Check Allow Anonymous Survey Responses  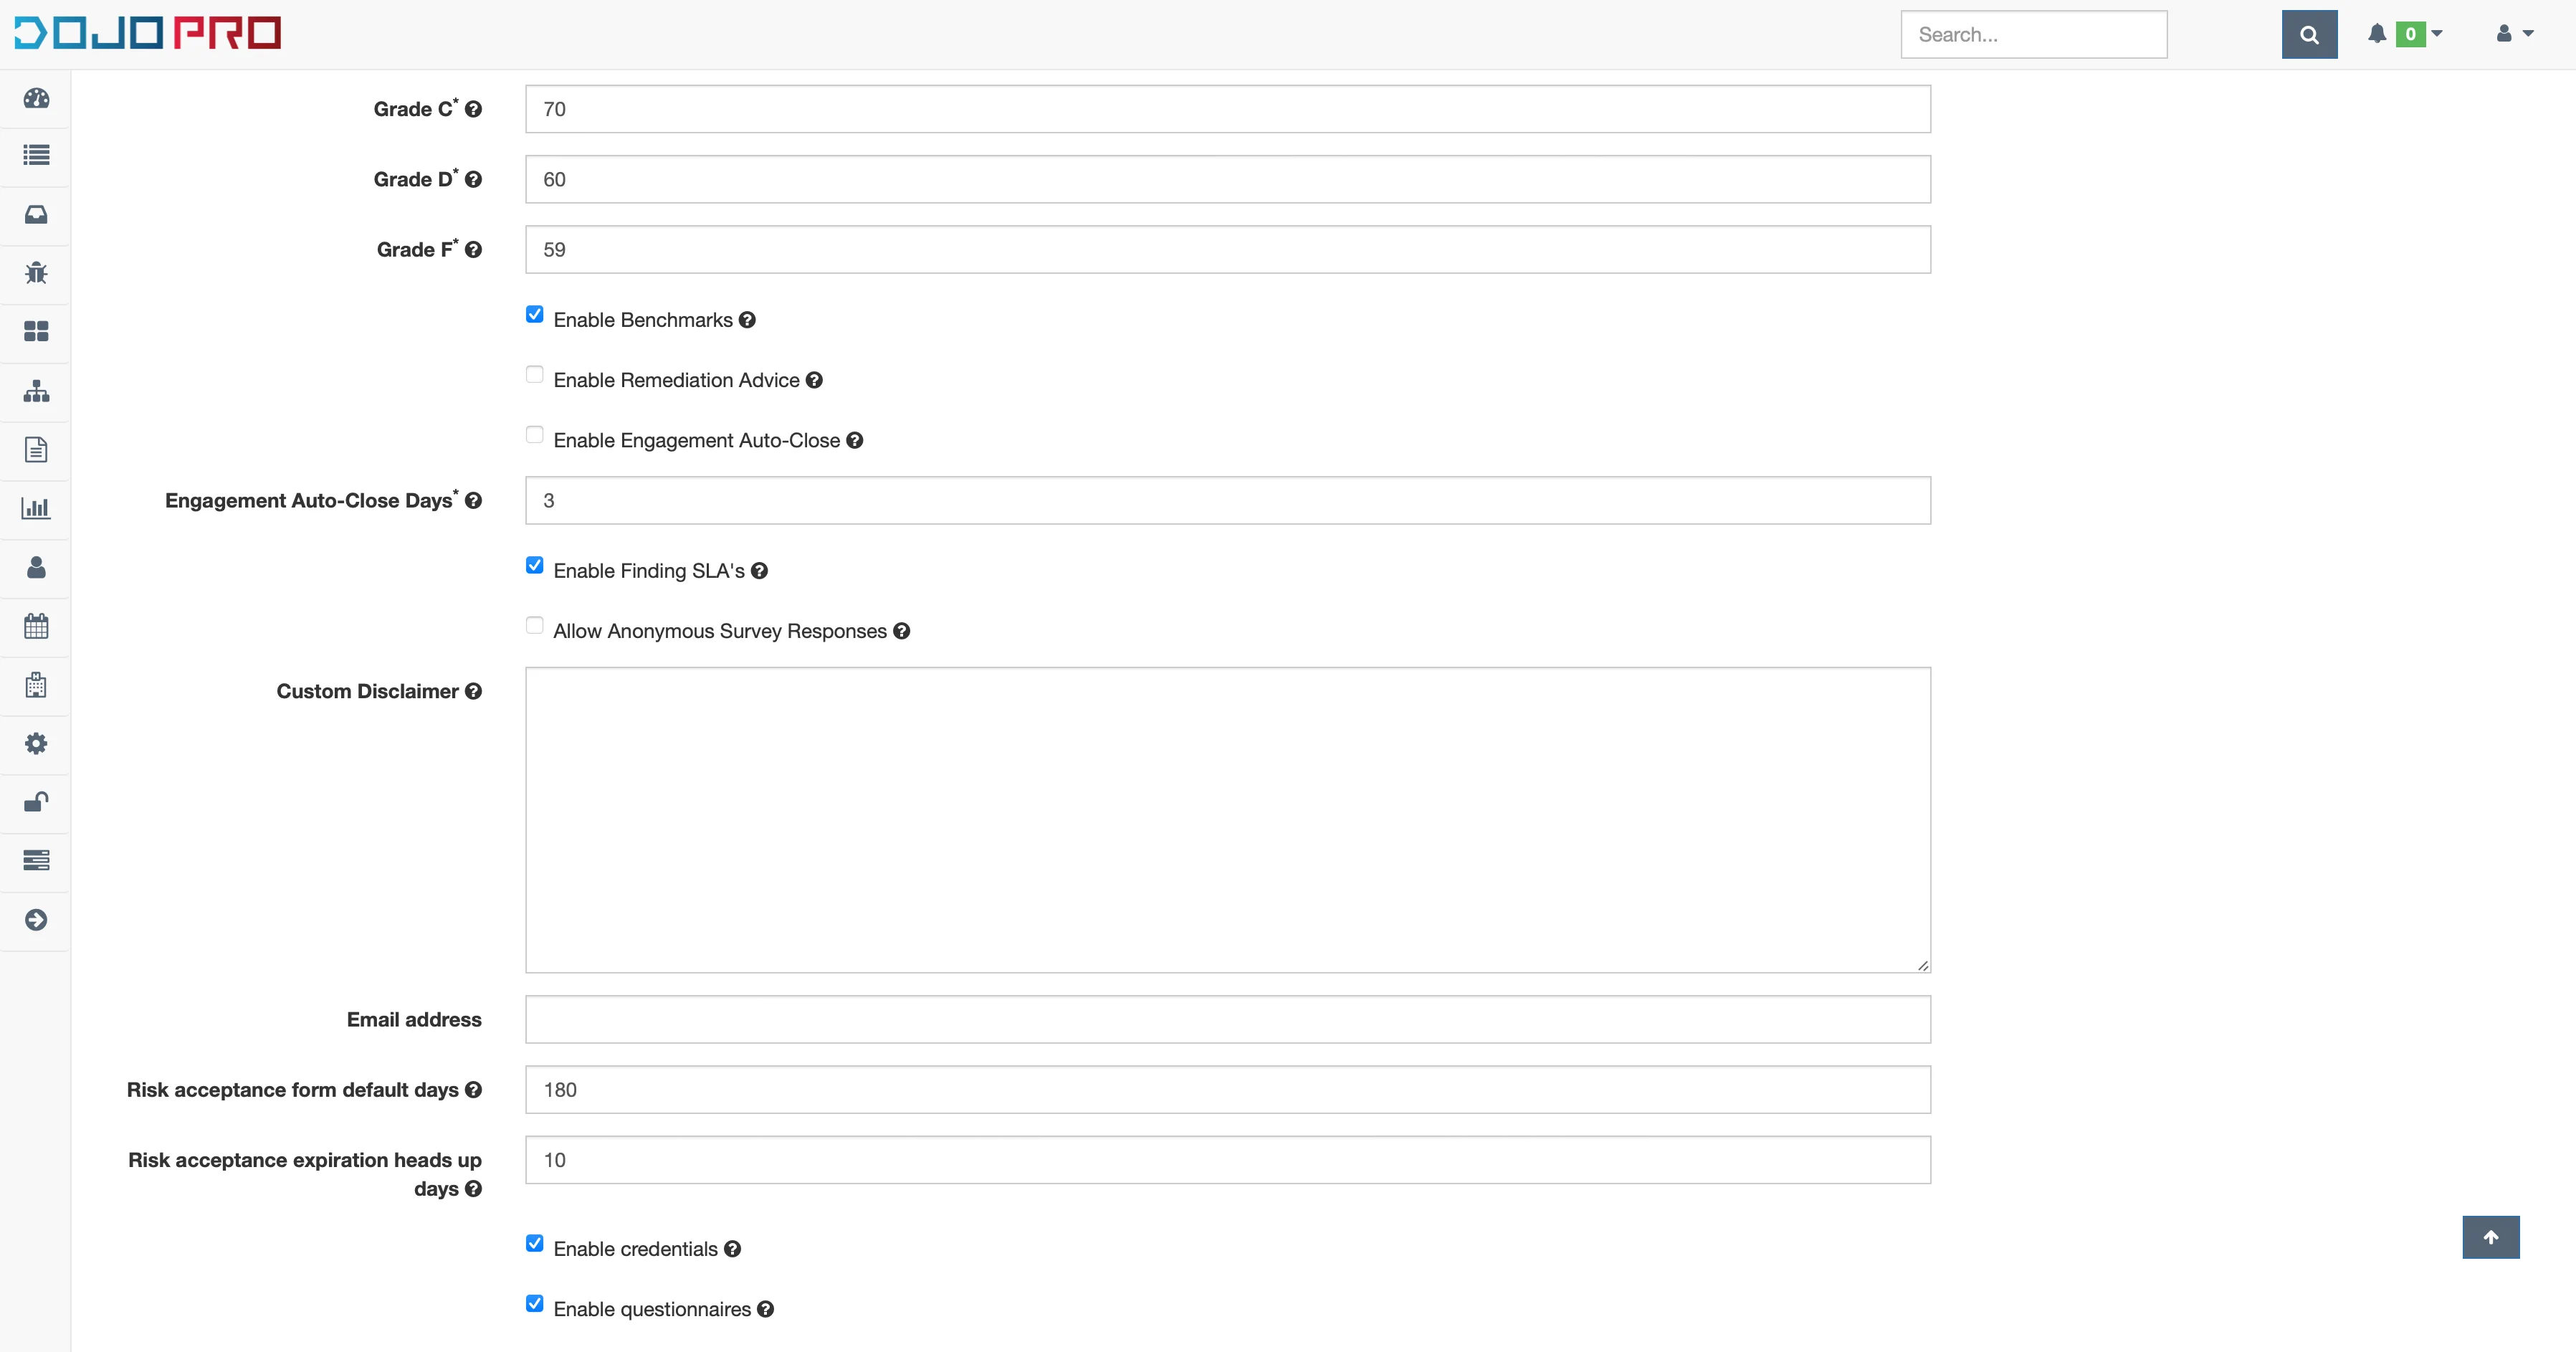[535, 625]
